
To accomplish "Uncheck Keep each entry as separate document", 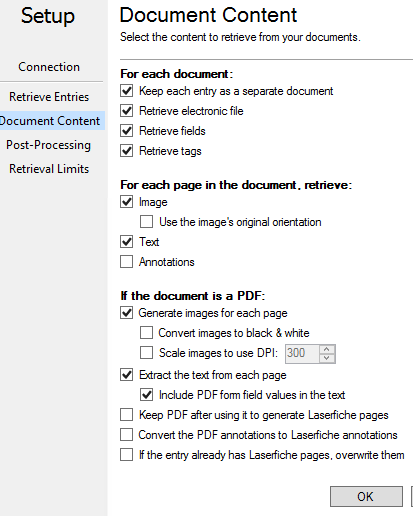I will pyautogui.click(x=126, y=91).
